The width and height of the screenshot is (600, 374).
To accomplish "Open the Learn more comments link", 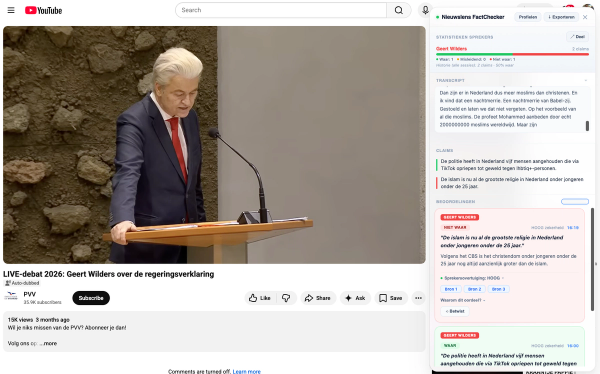I will point(246,371).
